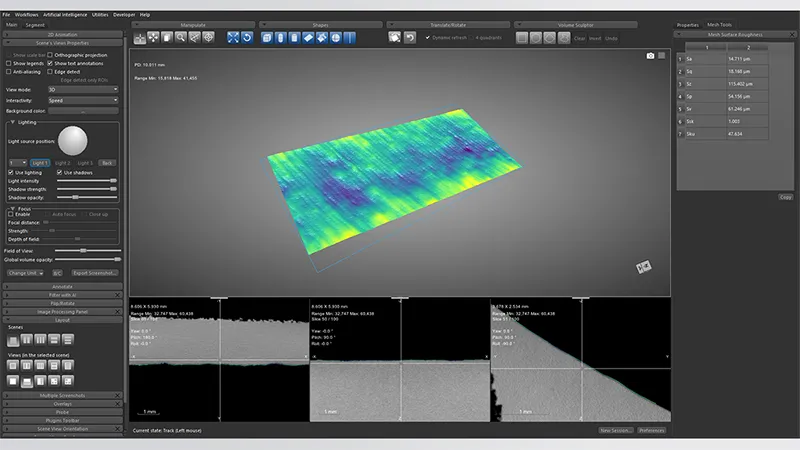800x450 pixels.
Task: Choose the single scene layout icon
Action: 13,340
